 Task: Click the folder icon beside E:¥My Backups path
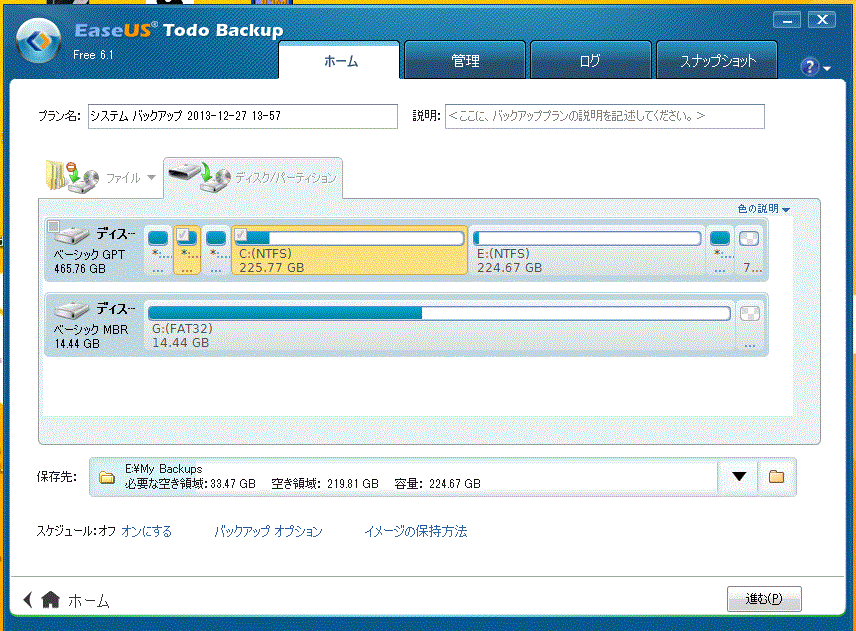coord(107,478)
